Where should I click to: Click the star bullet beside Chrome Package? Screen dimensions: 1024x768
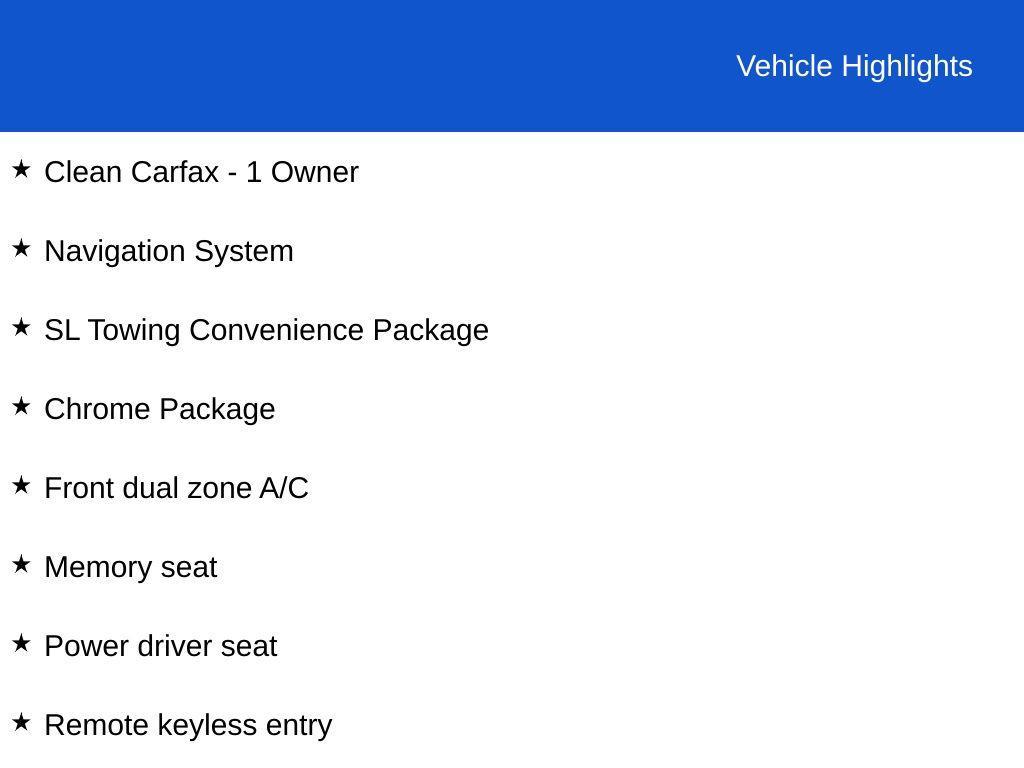pos(21,407)
